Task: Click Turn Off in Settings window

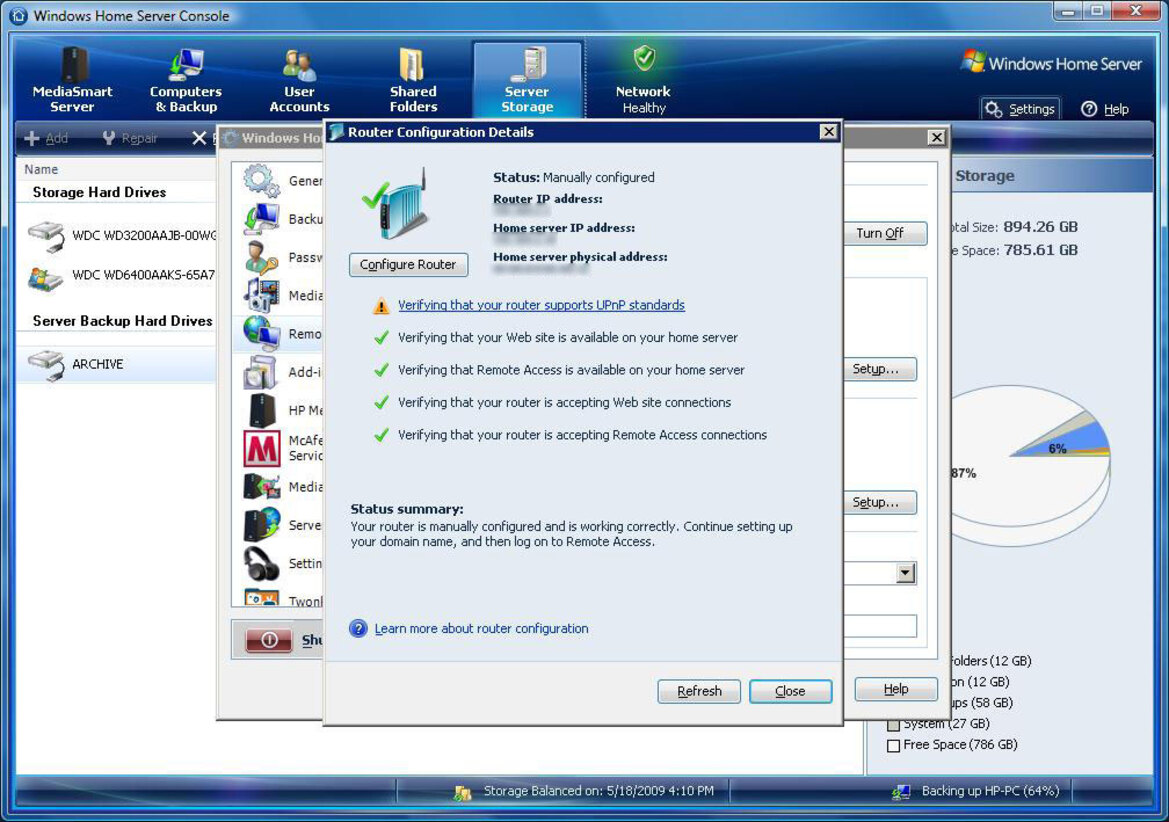Action: [885, 233]
